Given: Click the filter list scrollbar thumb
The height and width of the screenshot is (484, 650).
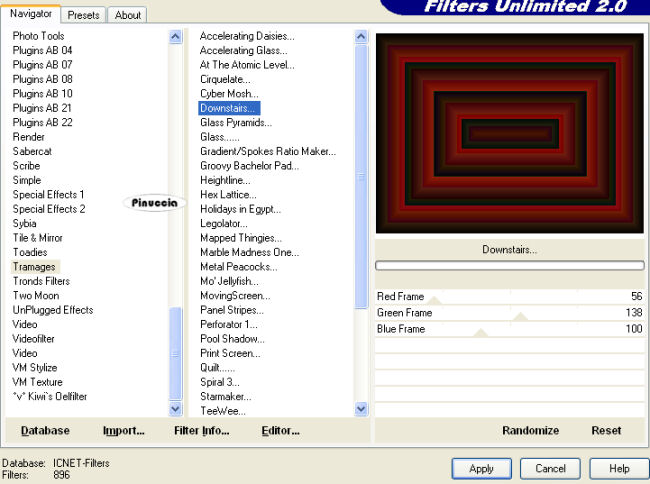Looking at the screenshot, I should point(361,177).
